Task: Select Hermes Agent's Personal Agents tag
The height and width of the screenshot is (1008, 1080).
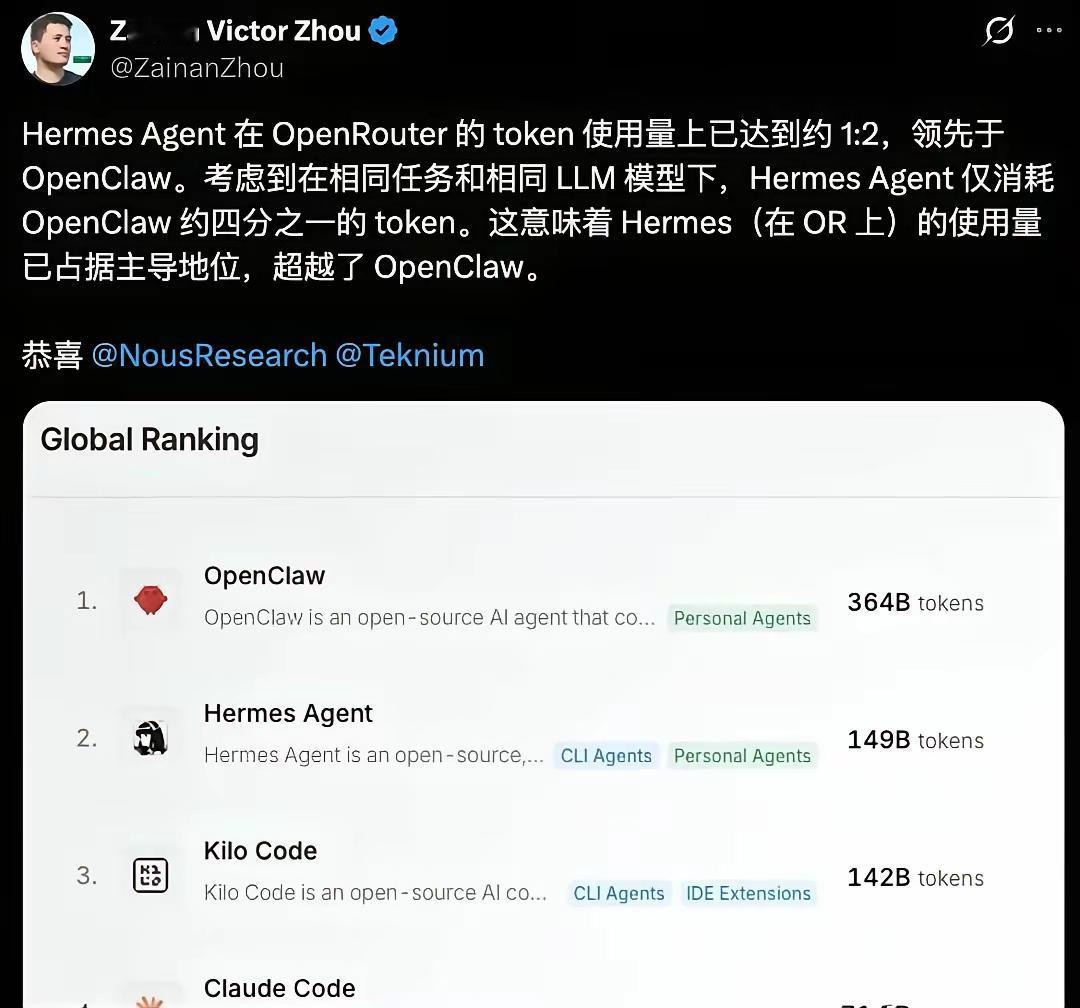Action: pyautogui.click(x=742, y=757)
